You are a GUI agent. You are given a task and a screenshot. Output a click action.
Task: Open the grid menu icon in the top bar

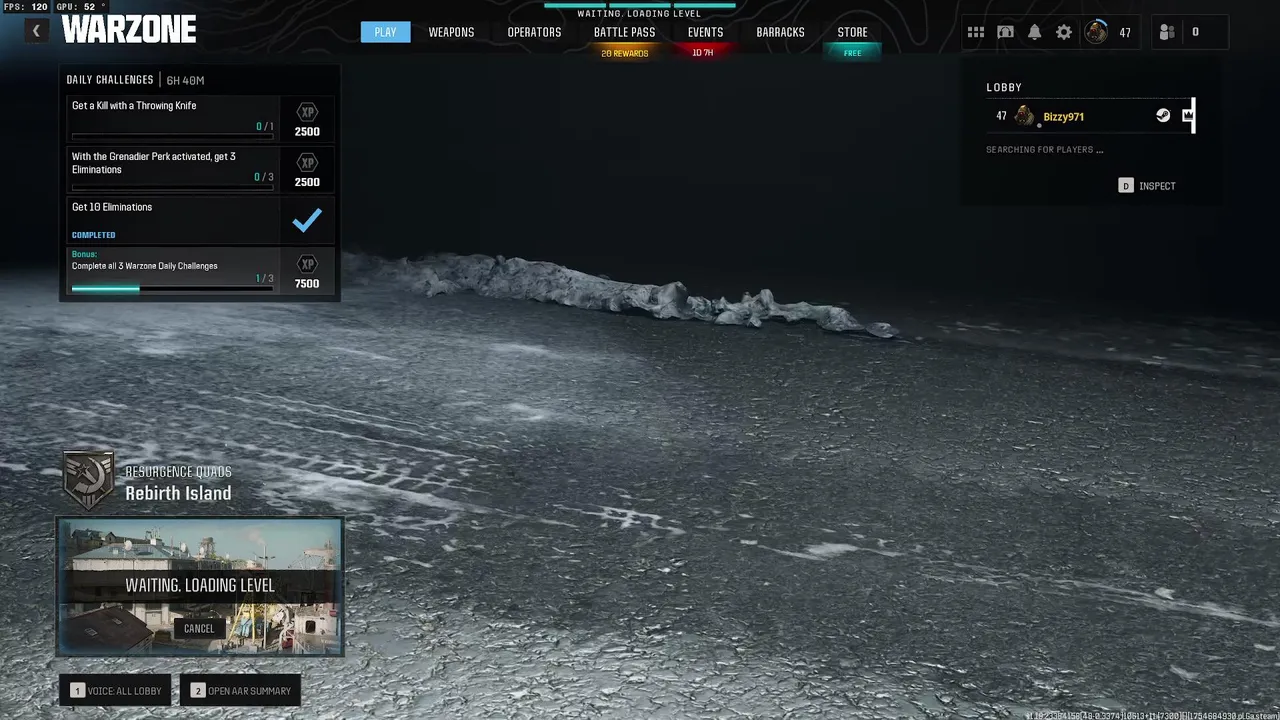pos(976,32)
